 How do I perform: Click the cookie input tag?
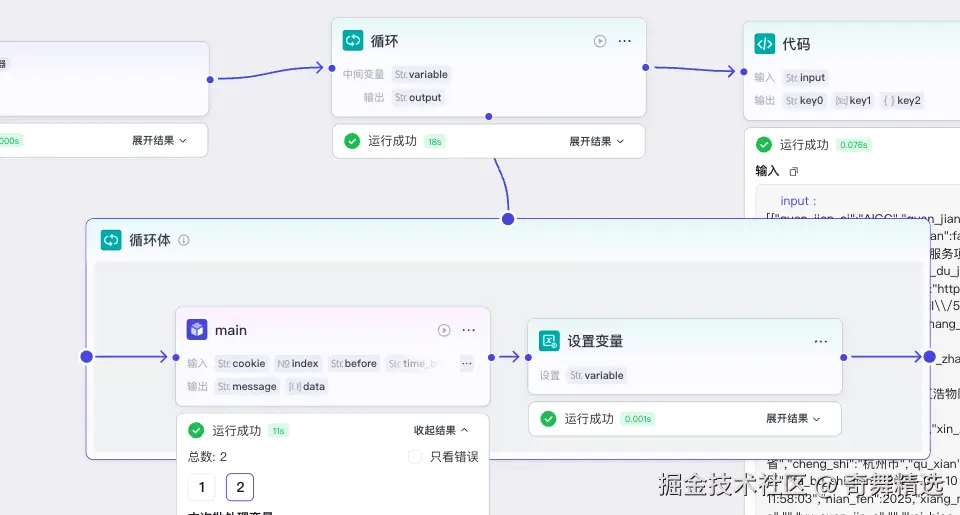241,364
